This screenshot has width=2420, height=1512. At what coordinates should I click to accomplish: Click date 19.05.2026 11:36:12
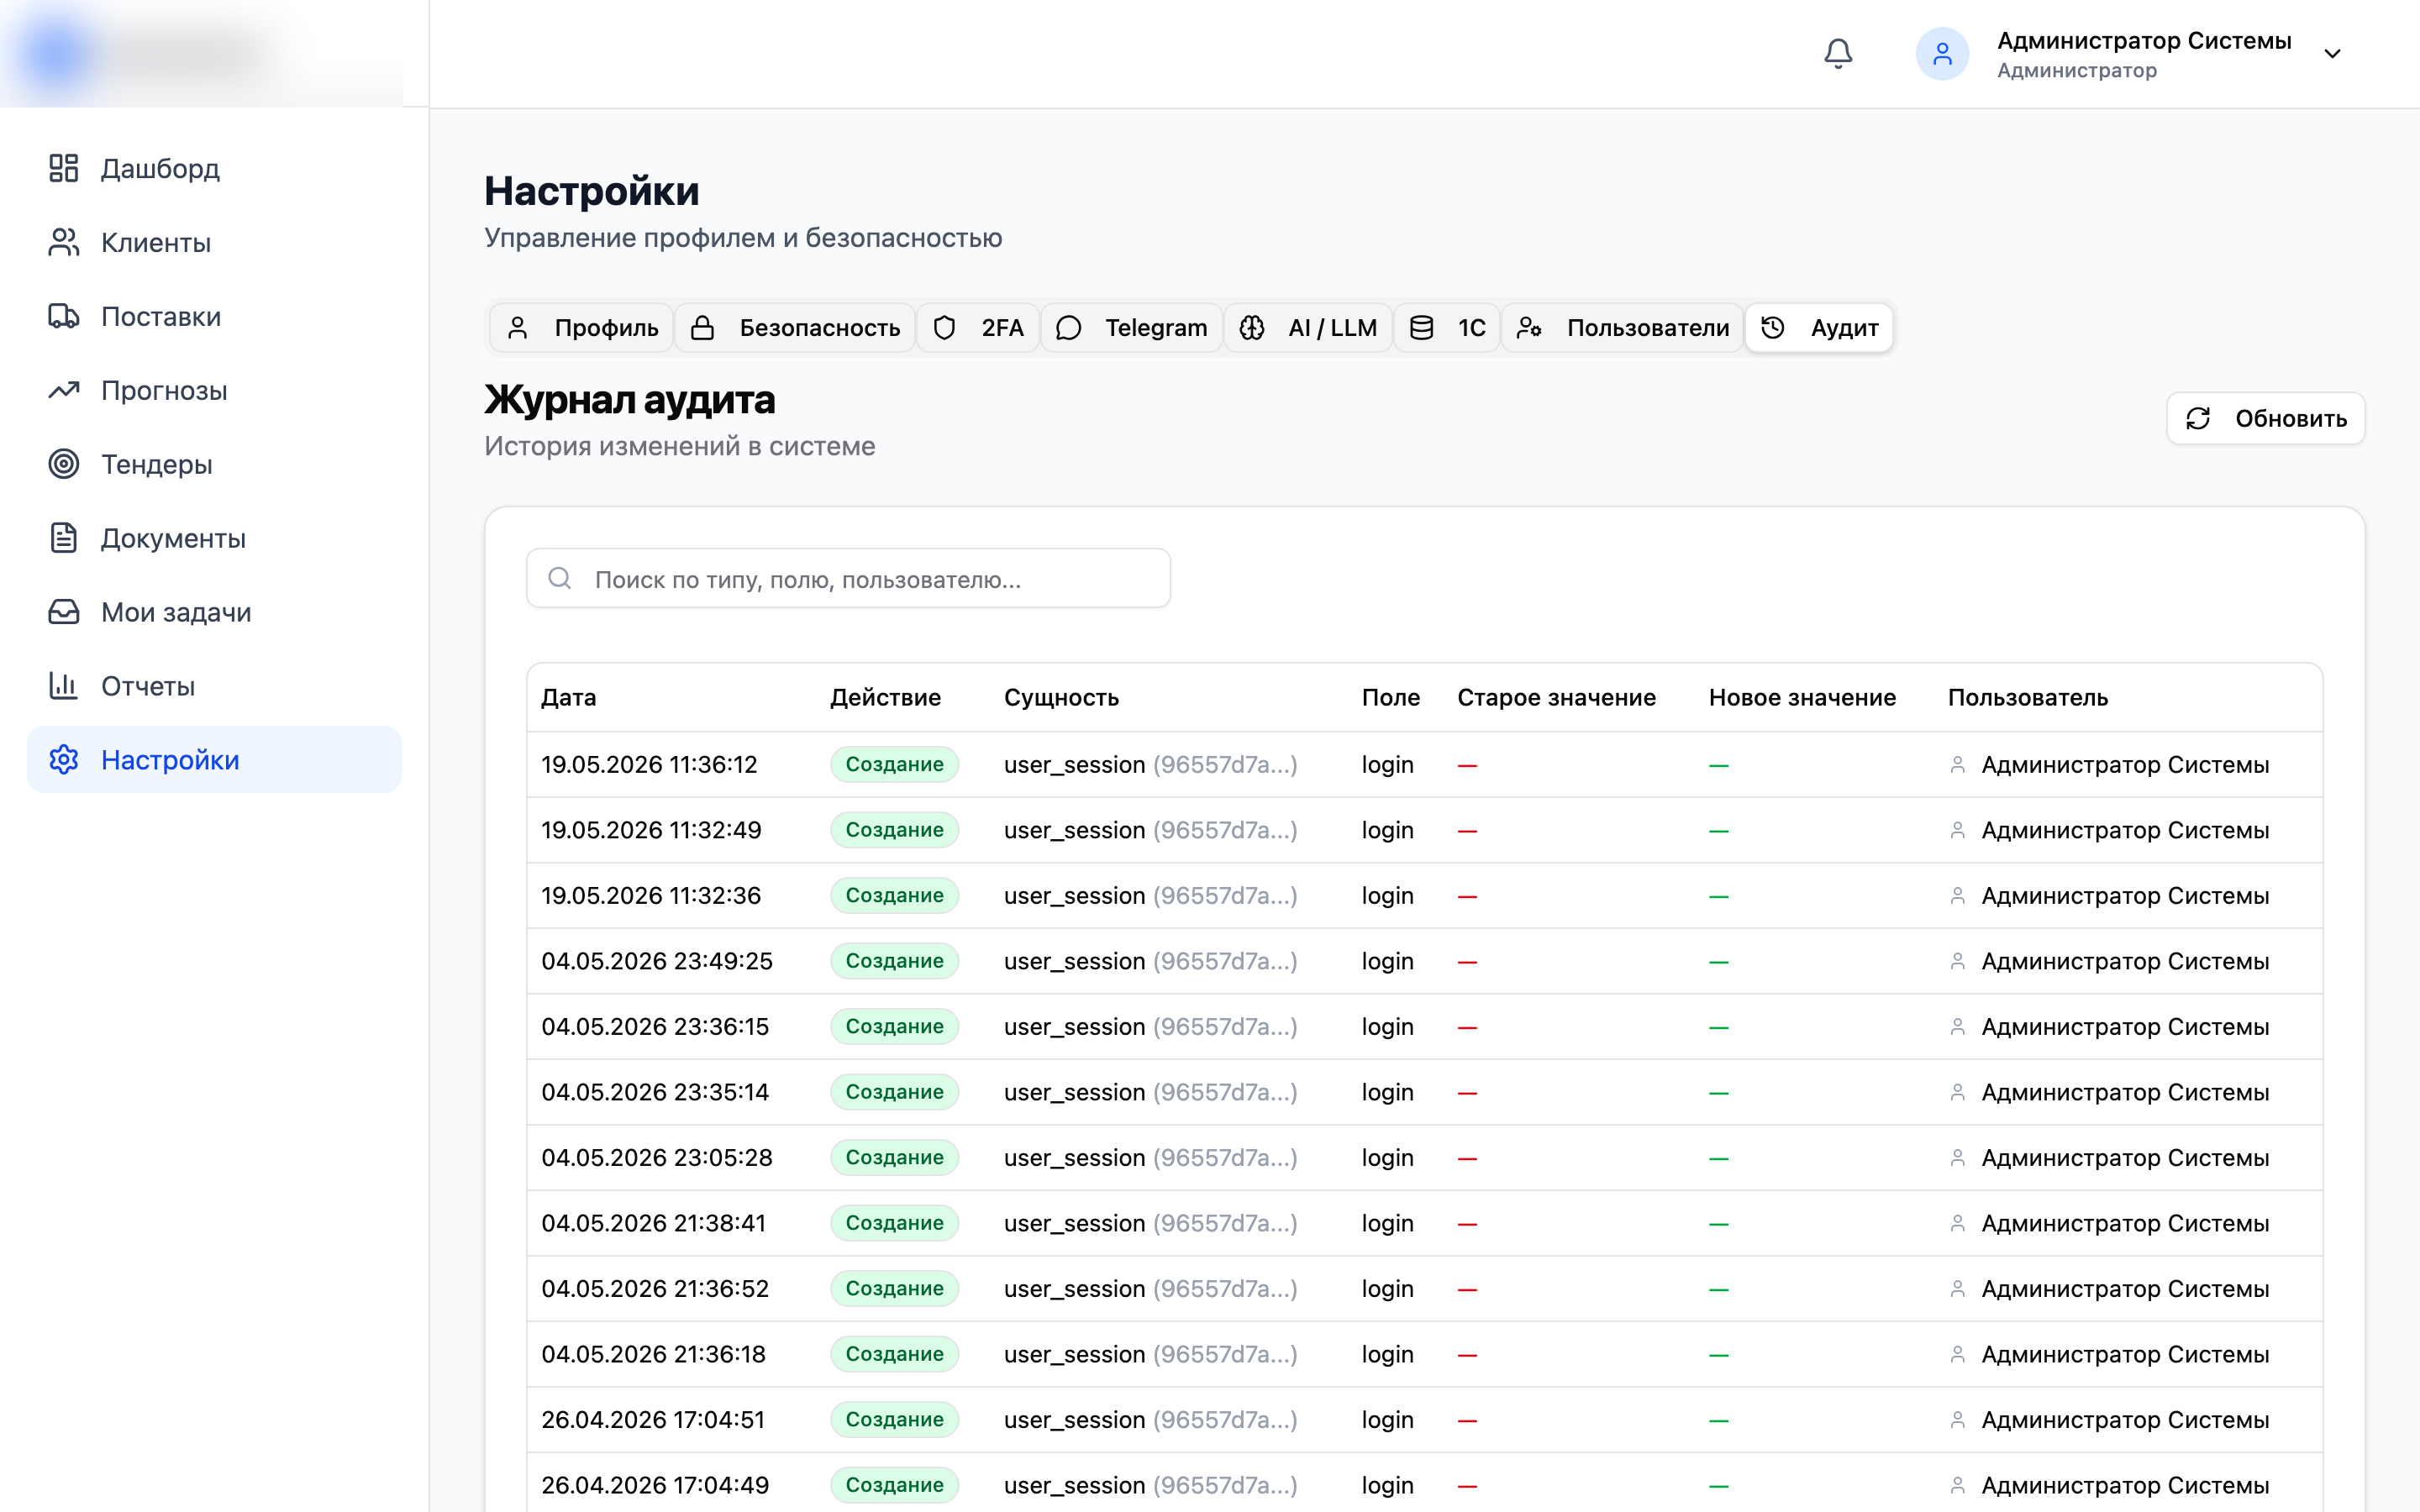[x=649, y=765]
